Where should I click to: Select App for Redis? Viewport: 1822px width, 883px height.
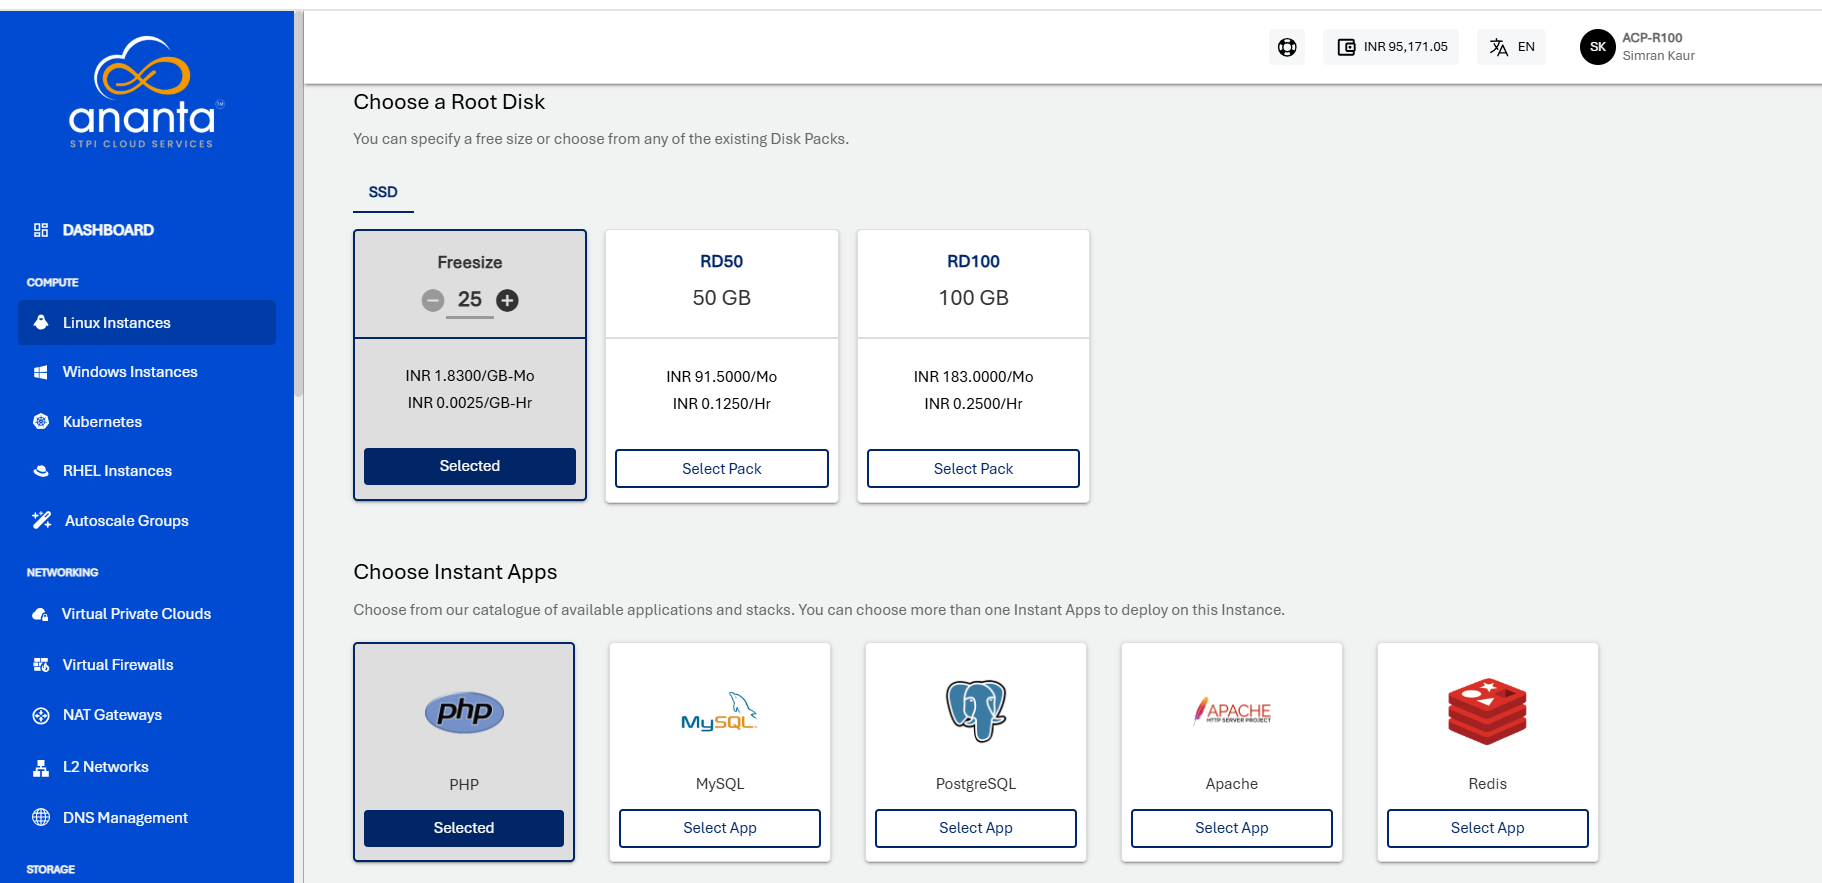1488,828
